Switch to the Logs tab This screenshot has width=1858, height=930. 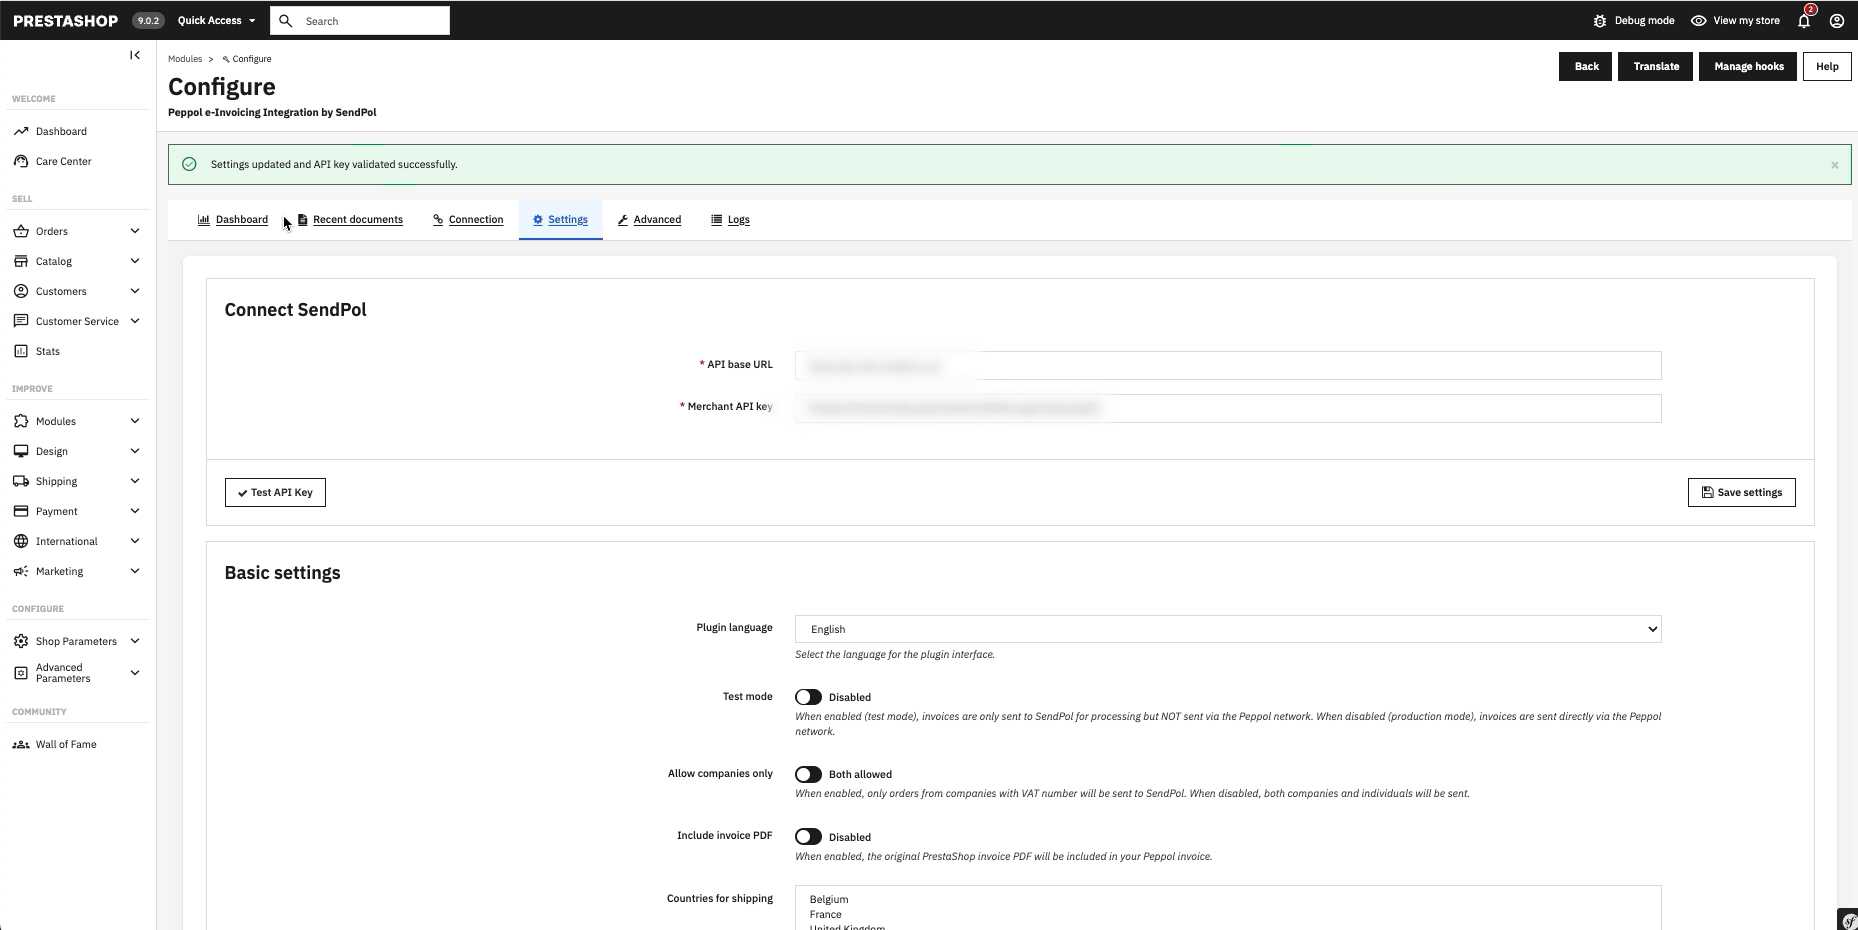[730, 220]
